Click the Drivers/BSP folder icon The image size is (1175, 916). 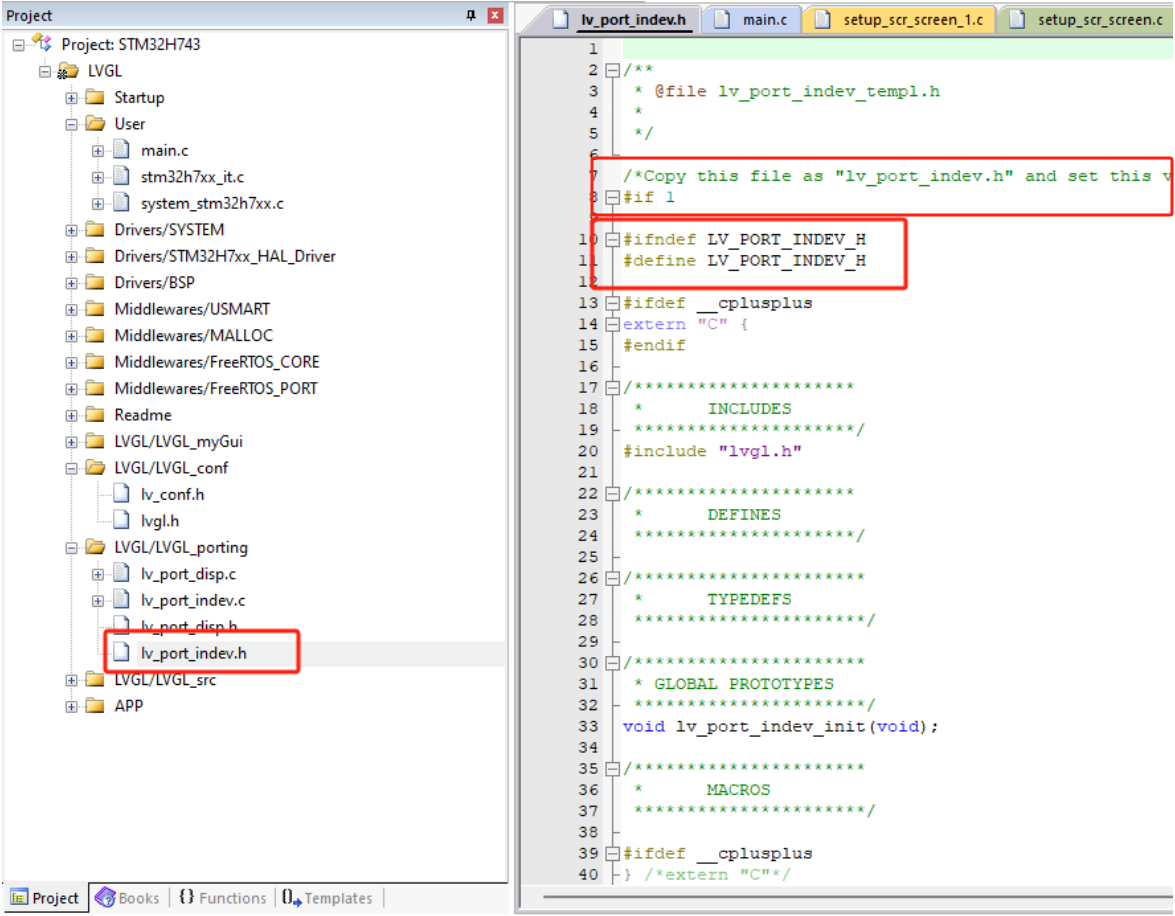(95, 282)
